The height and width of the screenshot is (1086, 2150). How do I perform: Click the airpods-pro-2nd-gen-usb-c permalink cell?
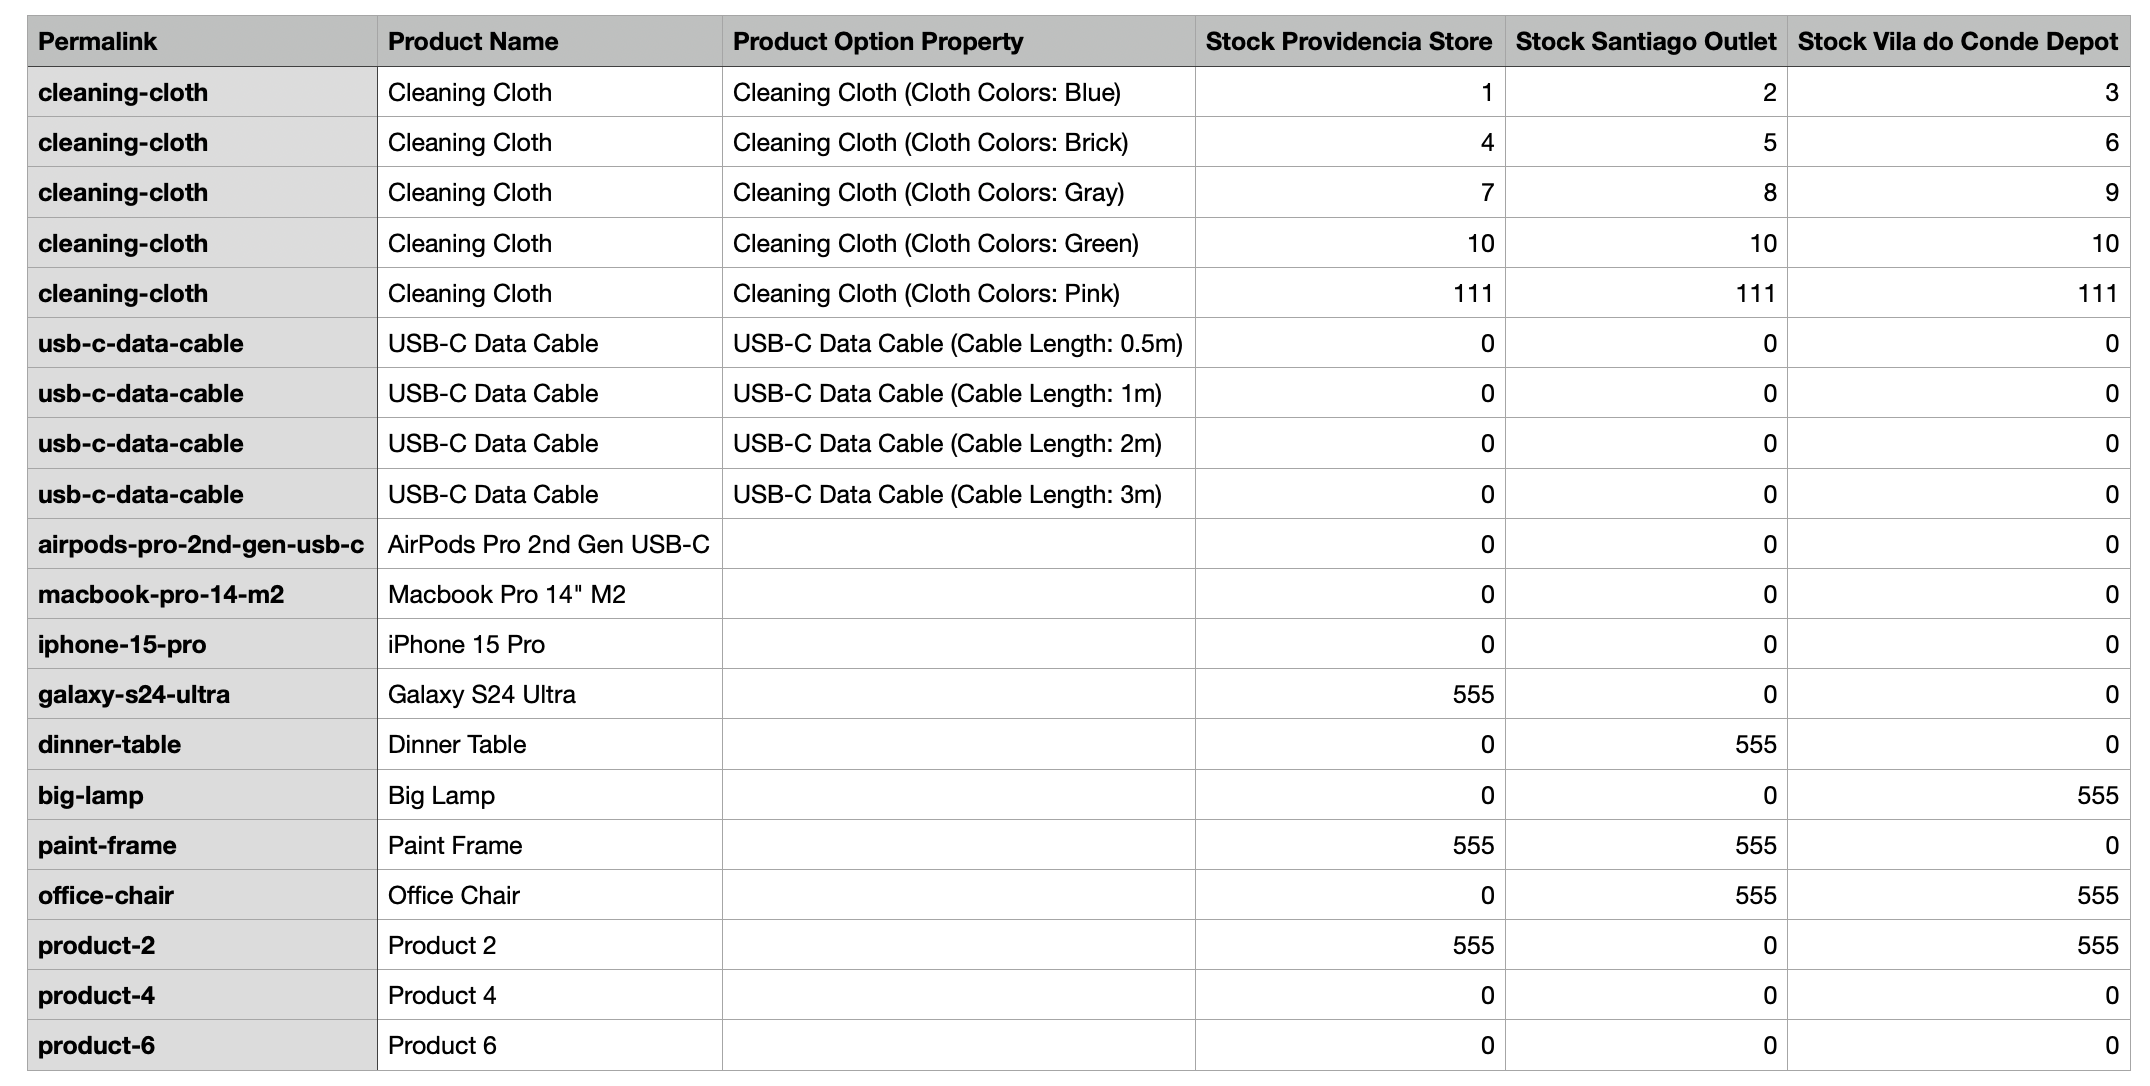click(202, 544)
